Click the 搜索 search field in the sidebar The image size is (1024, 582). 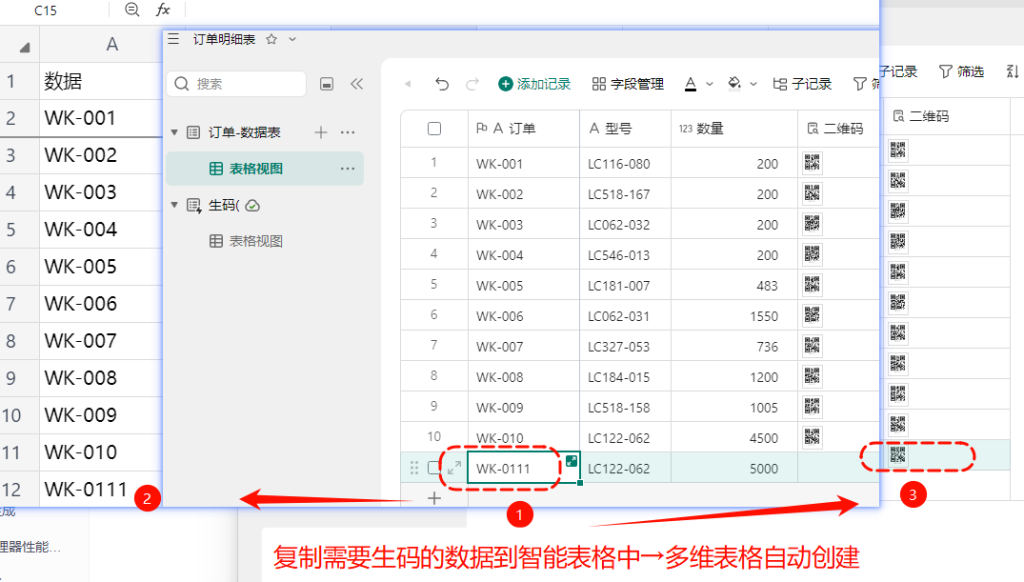click(237, 84)
